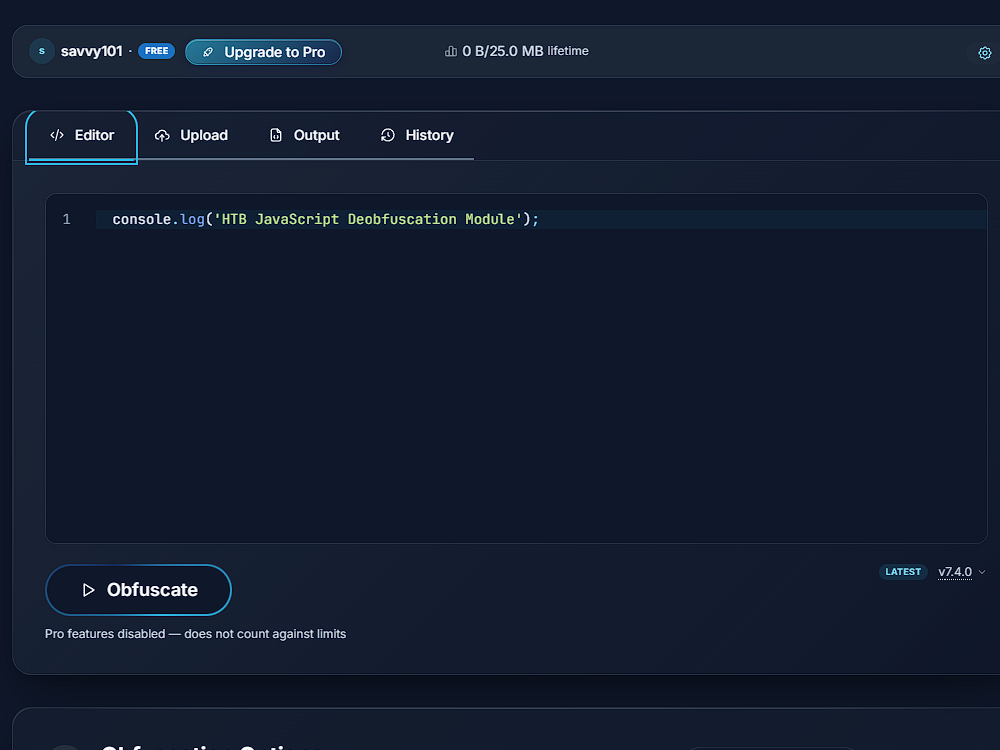Open the Editor tab
Viewport: 1000px width, 750px height.
click(82, 135)
